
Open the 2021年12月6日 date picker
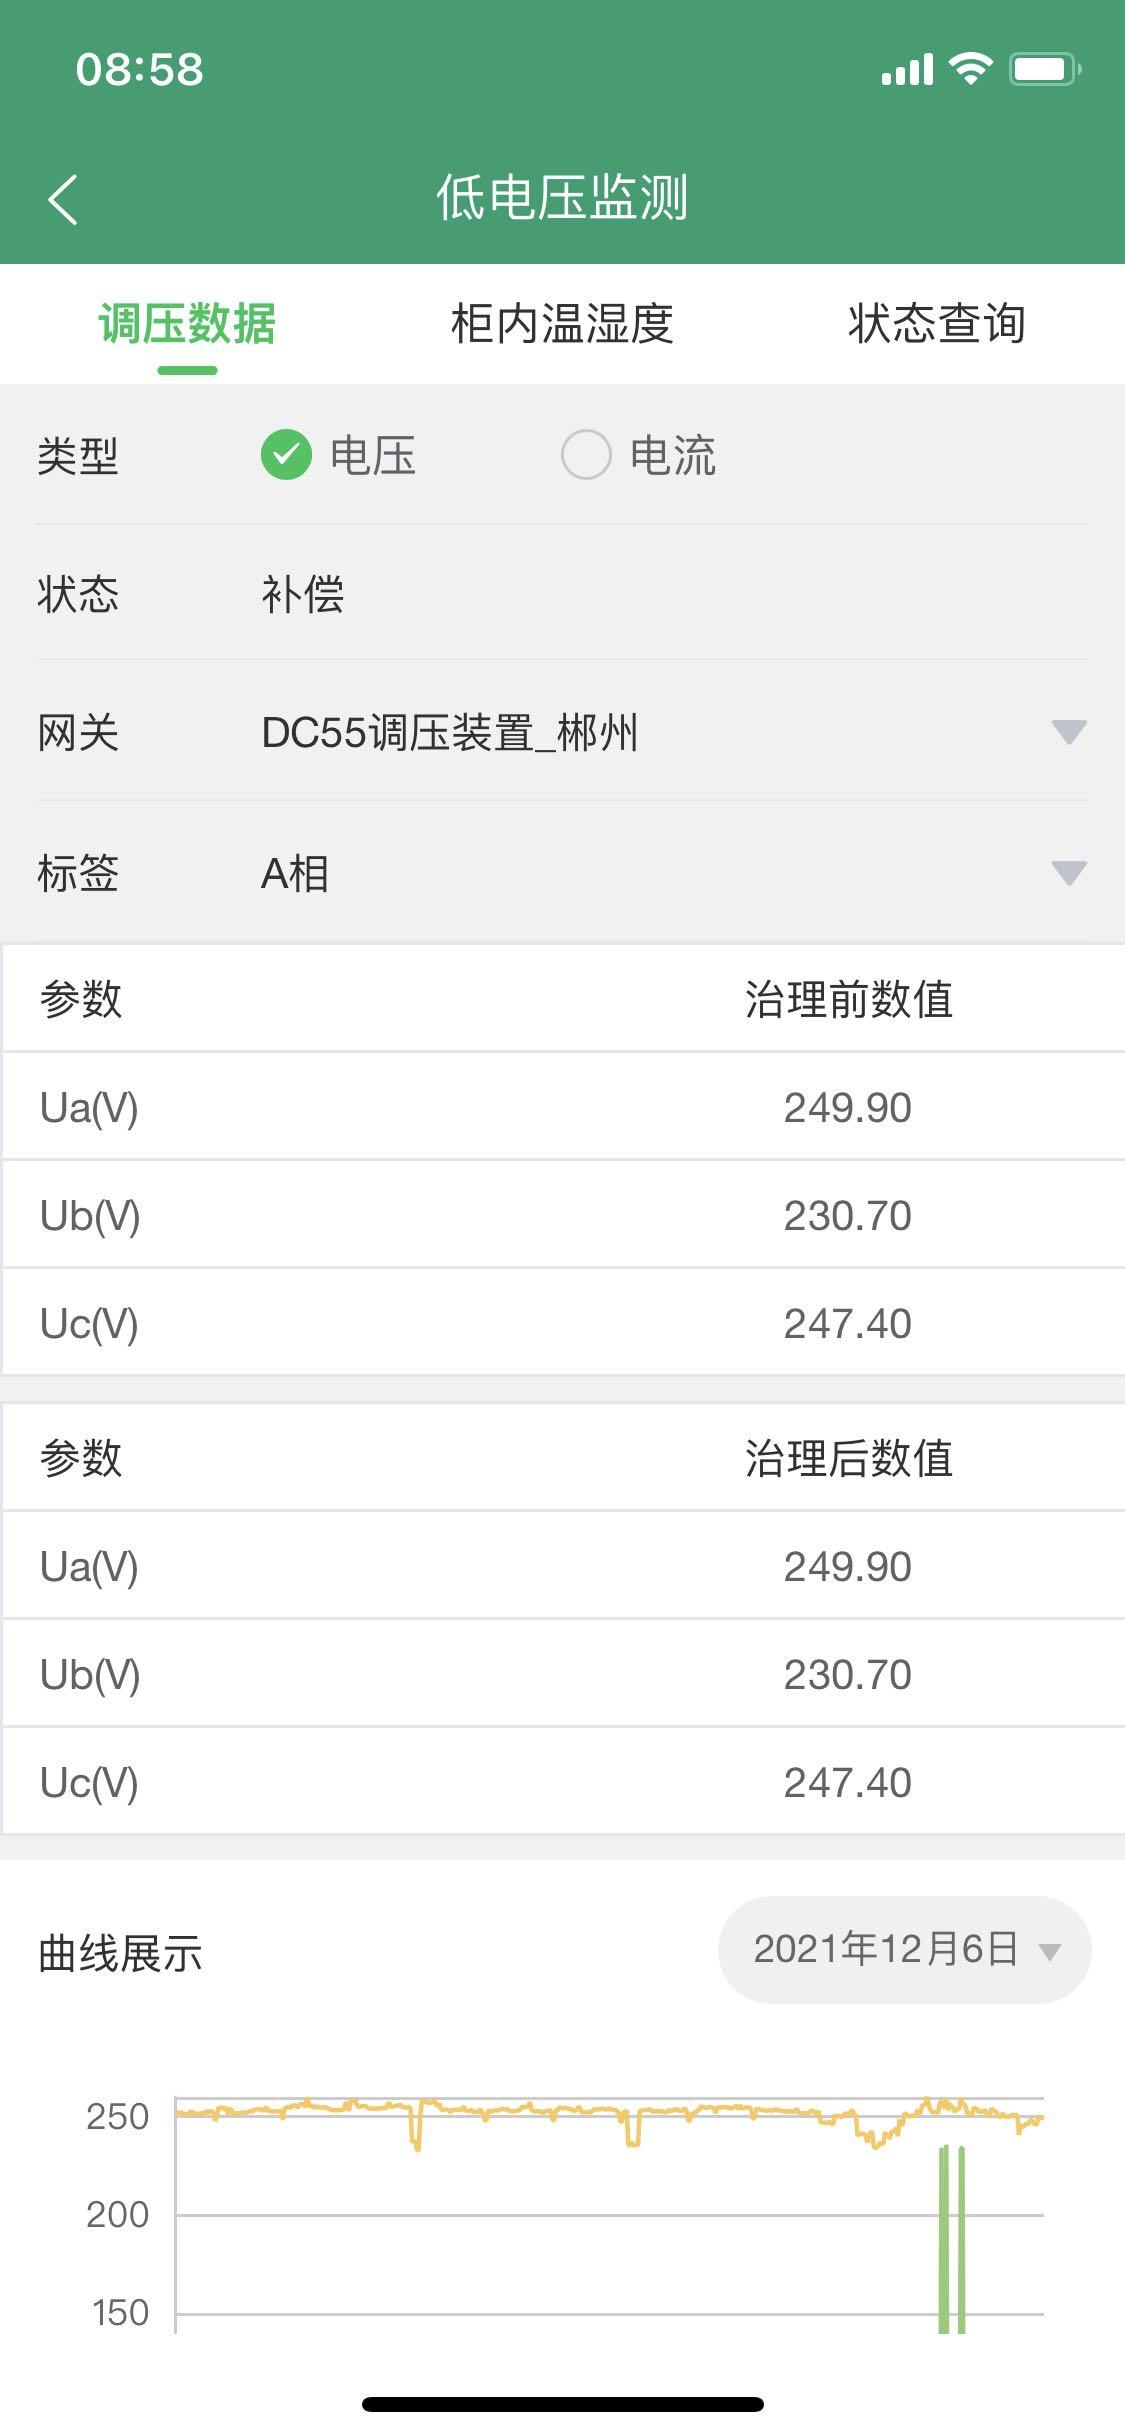pyautogui.click(x=904, y=1950)
